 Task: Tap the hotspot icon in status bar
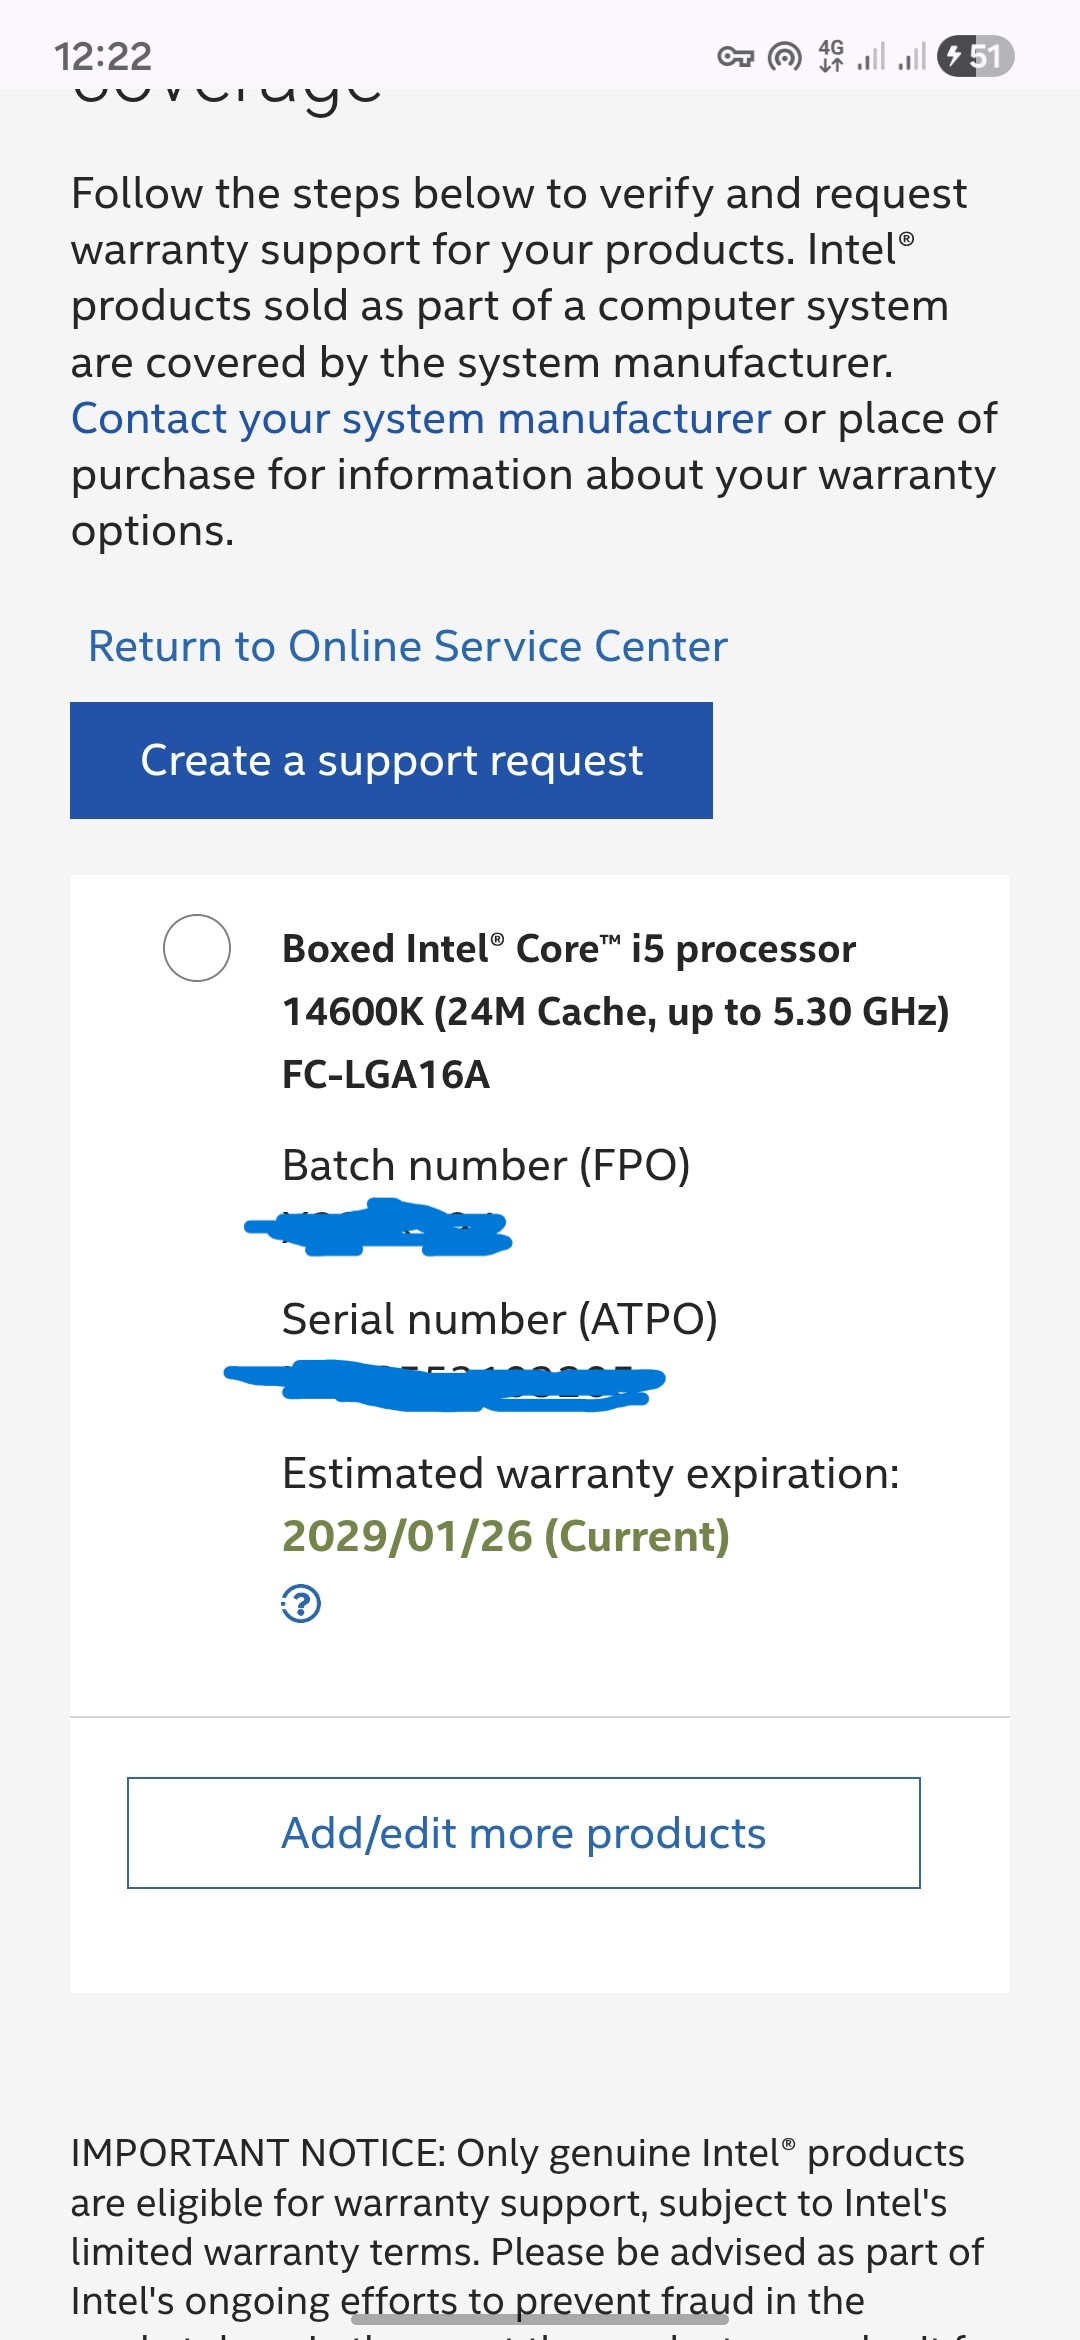[x=784, y=57]
